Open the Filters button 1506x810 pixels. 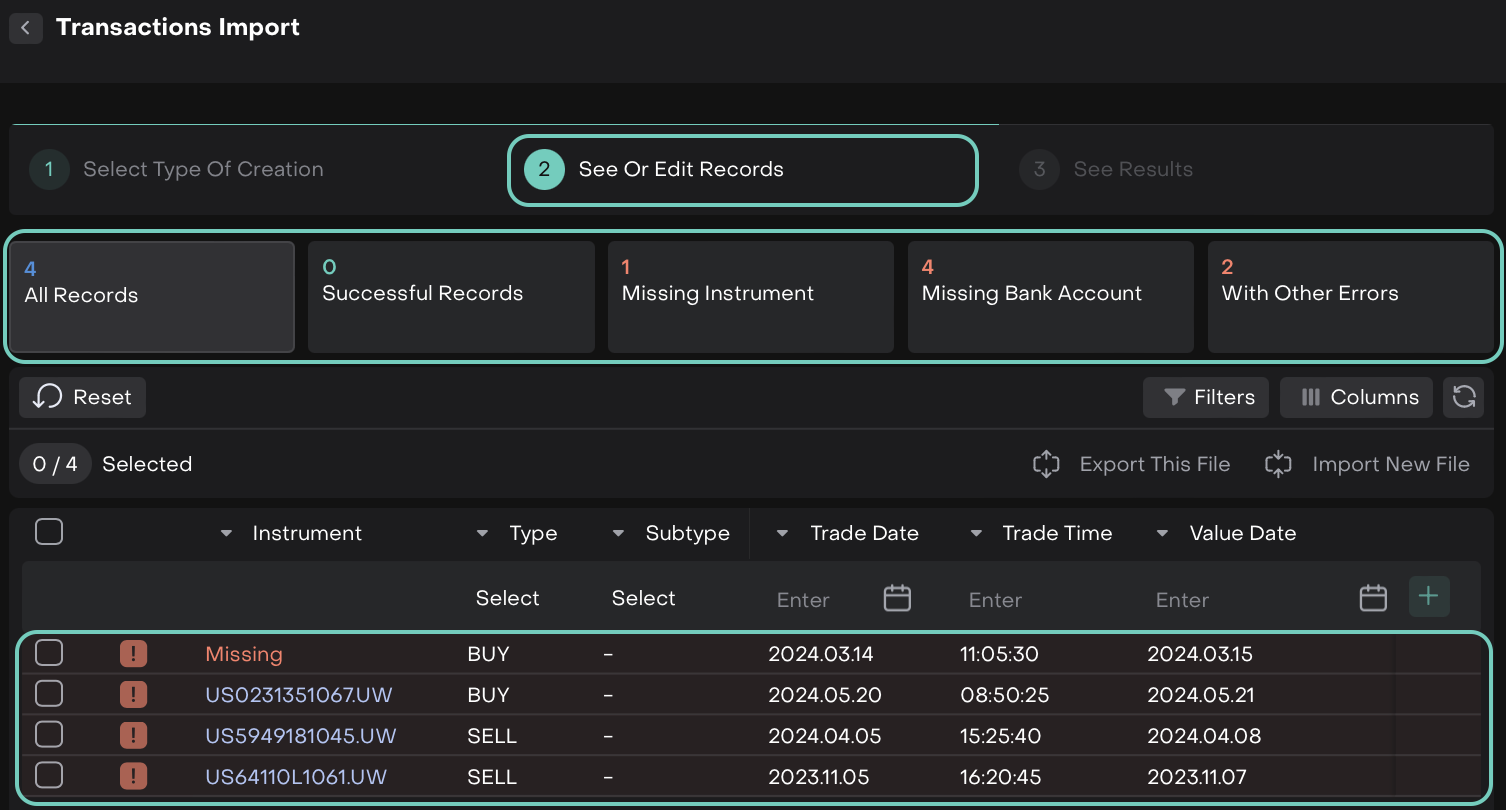coord(1206,397)
